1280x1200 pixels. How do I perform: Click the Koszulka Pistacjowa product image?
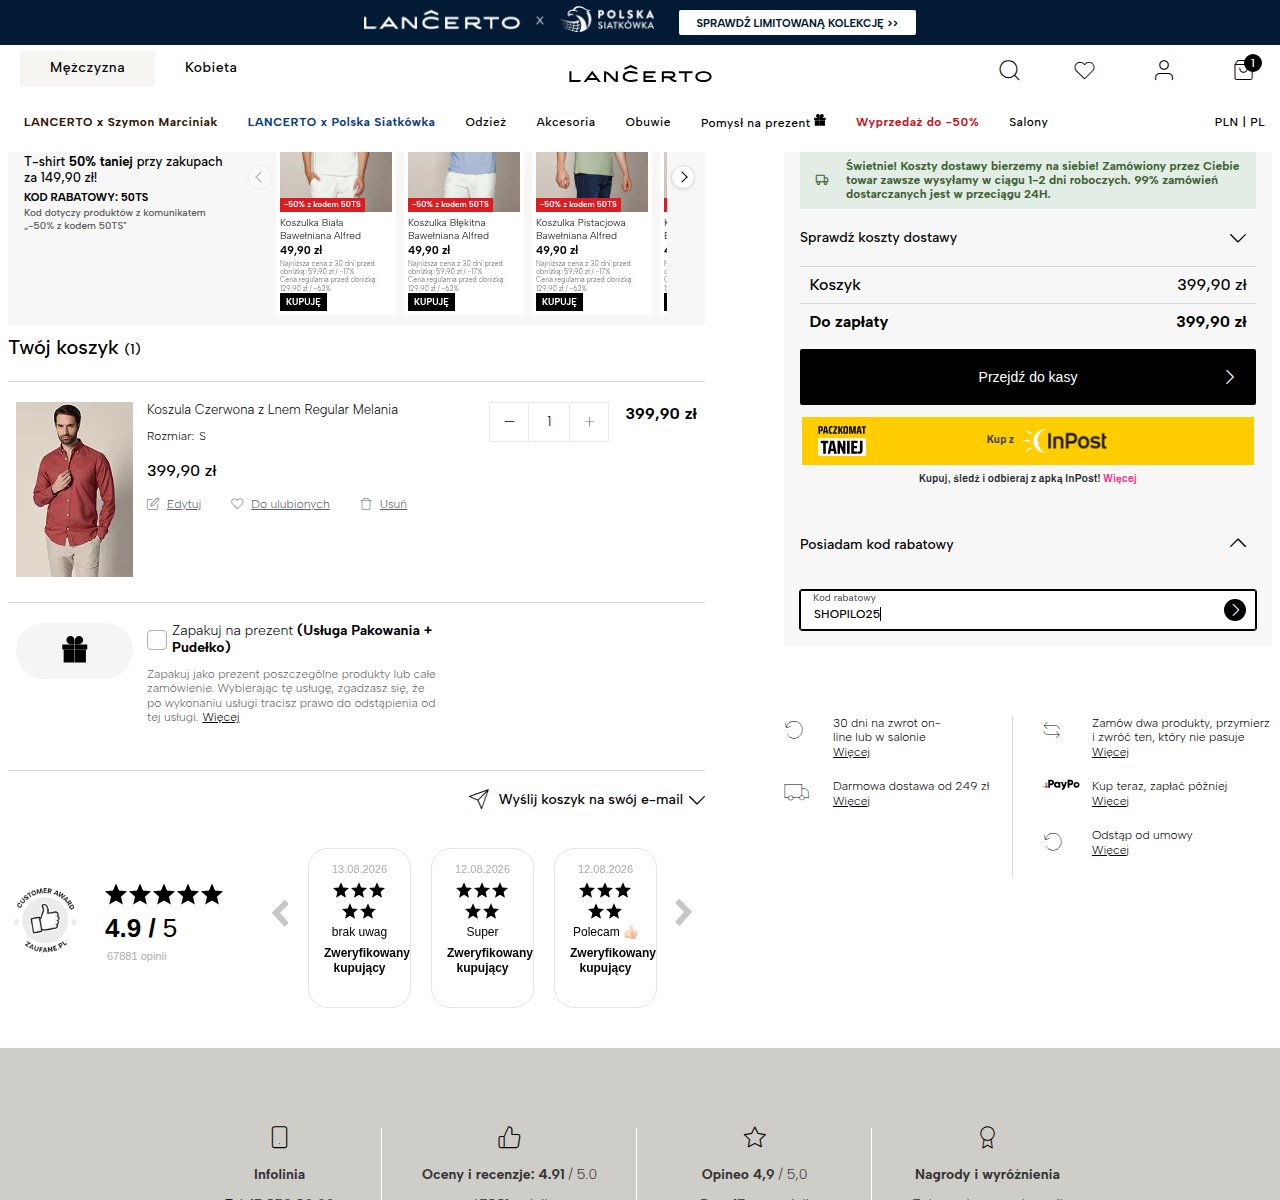tap(592, 182)
